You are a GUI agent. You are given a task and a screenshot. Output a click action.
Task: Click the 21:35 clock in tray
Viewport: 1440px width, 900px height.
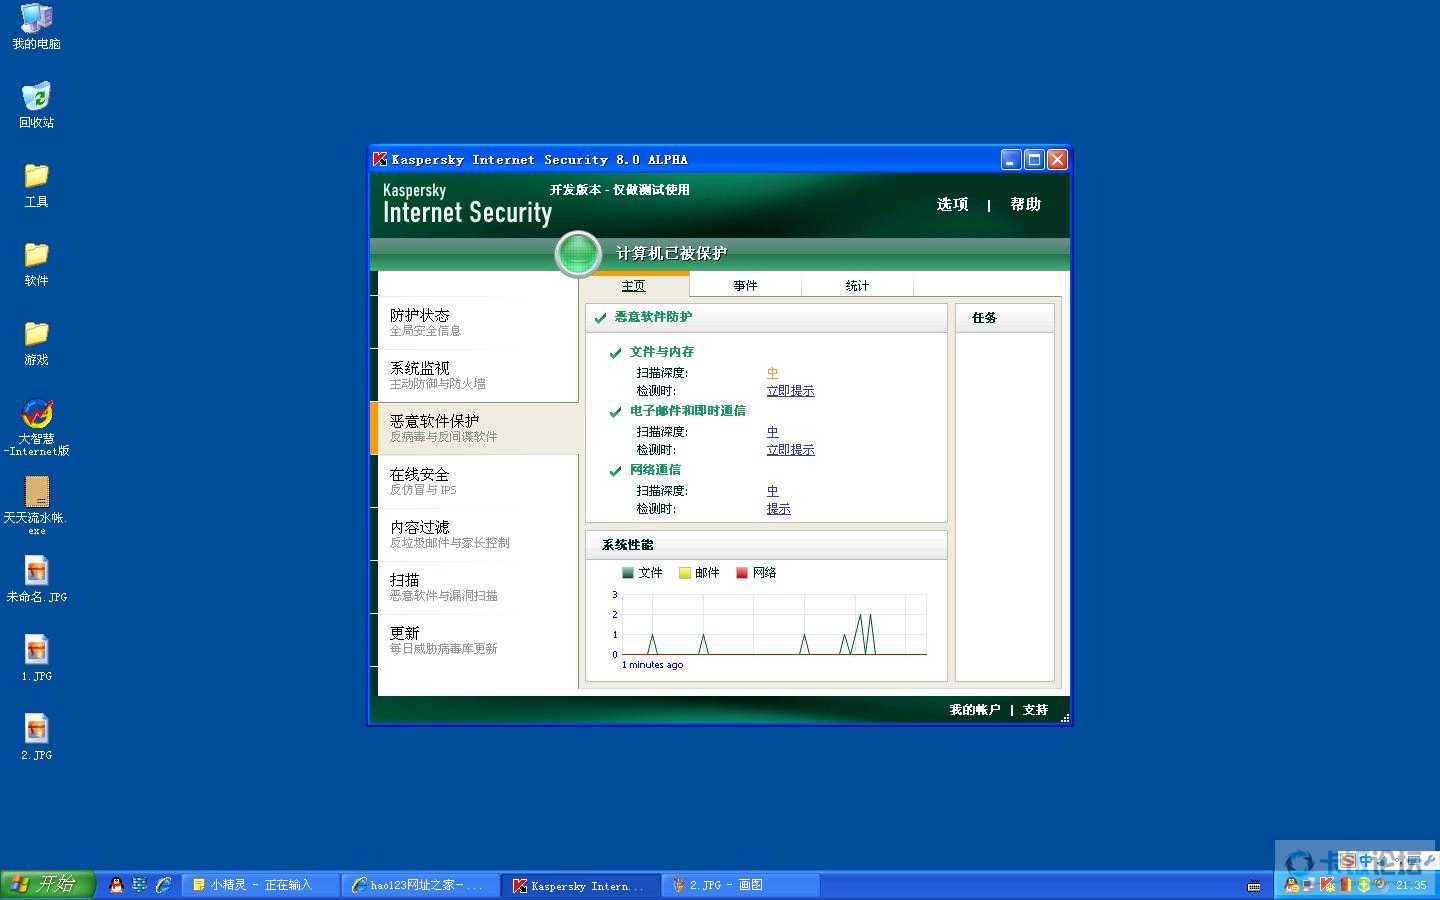pyautogui.click(x=1411, y=885)
